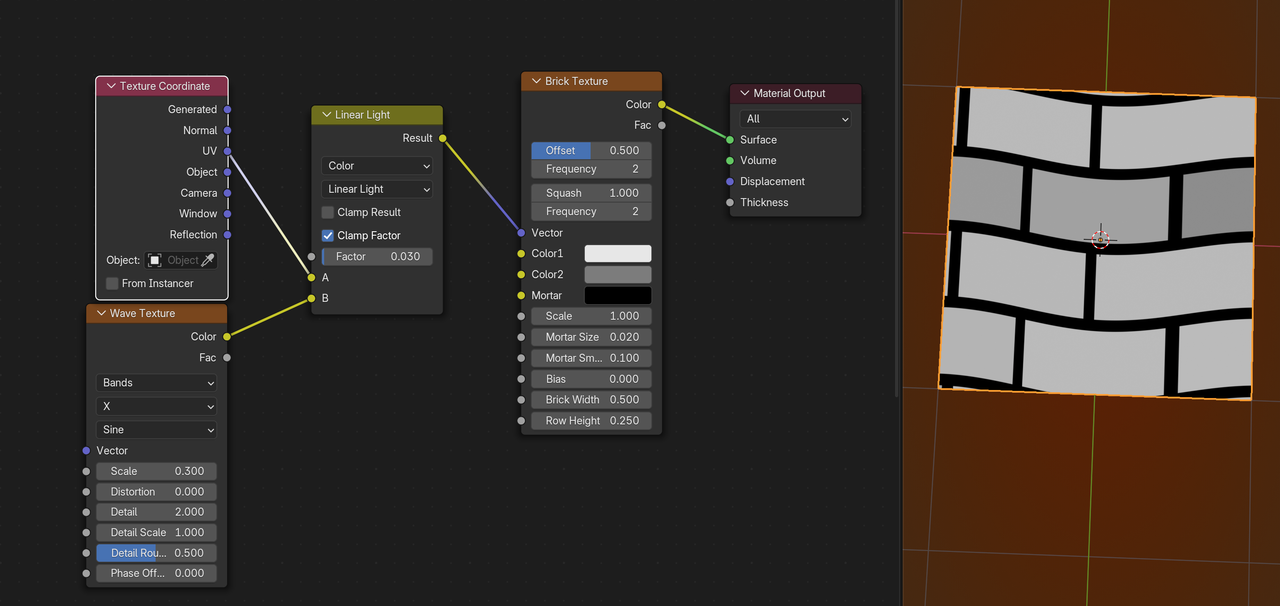Click the Thickness input socket

pos(730,203)
